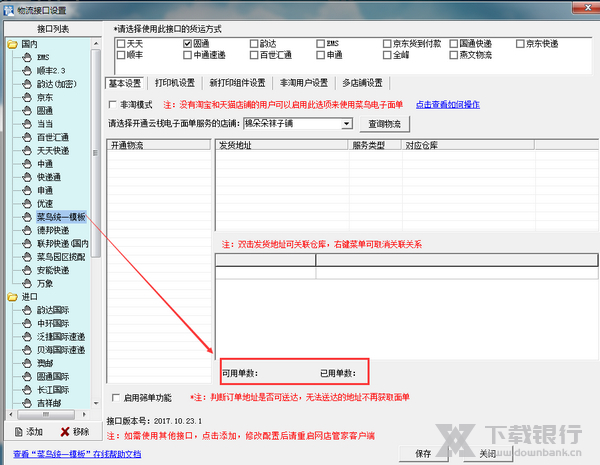The image size is (600, 465).
Task: Click the hand icon next to 德邦快递
Action: point(26,230)
